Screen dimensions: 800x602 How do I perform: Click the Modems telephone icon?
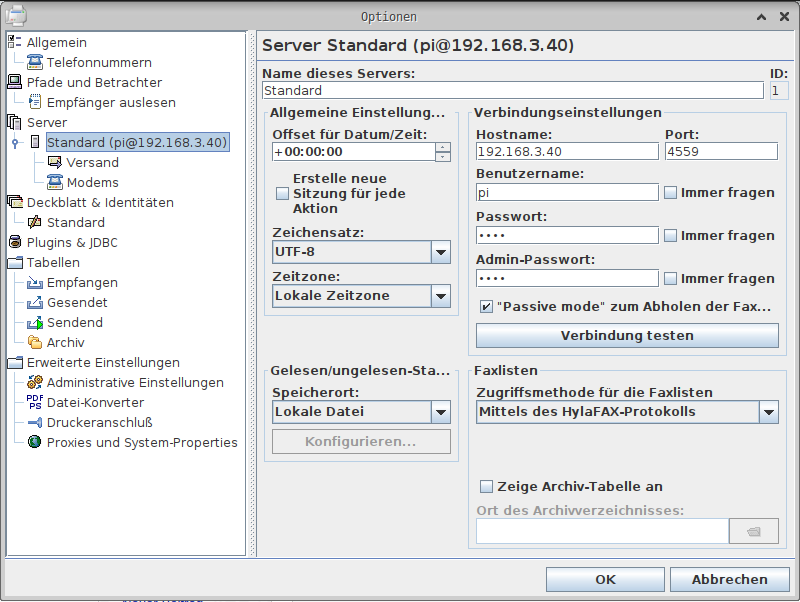coord(55,182)
